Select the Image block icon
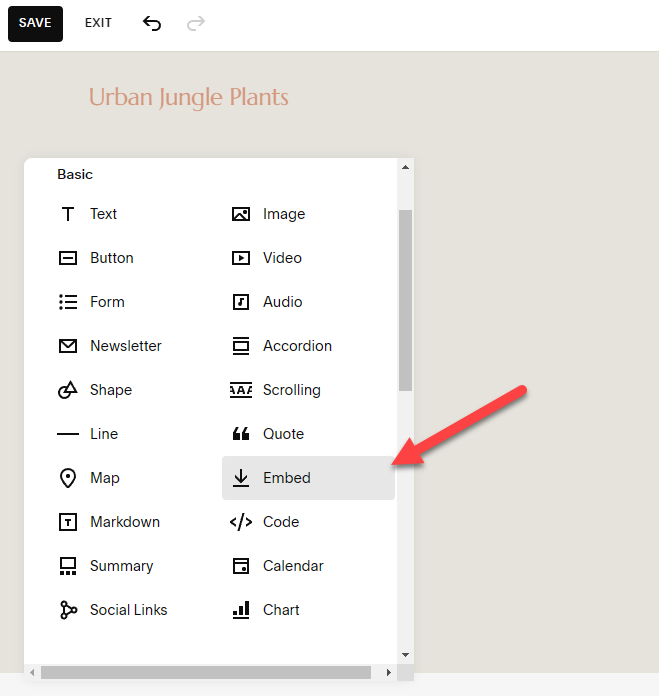The image size is (659, 696). [x=241, y=214]
